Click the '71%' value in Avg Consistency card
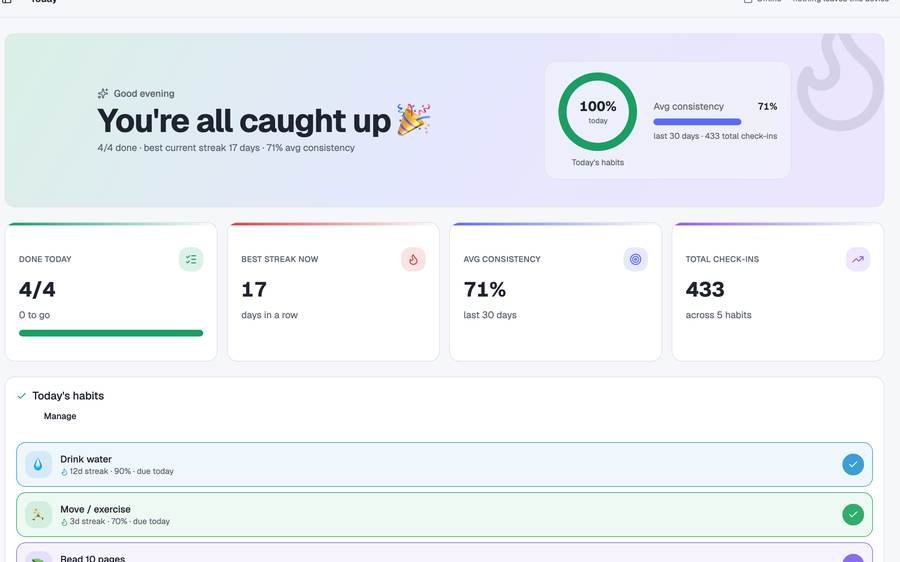900x562 pixels. click(484, 289)
